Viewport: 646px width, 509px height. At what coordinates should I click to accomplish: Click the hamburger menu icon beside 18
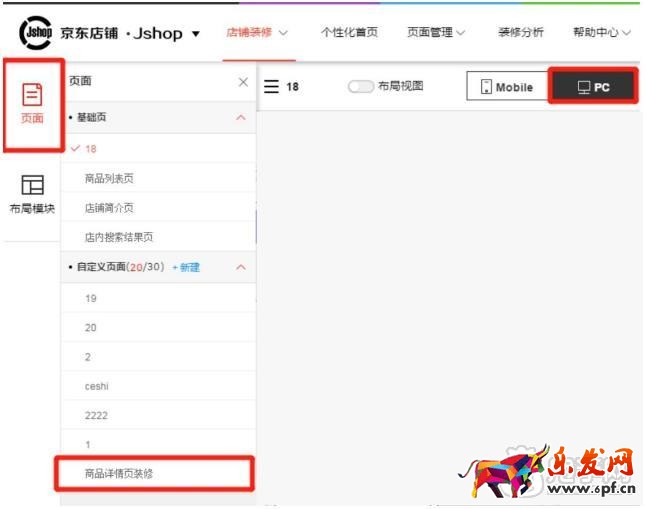271,87
